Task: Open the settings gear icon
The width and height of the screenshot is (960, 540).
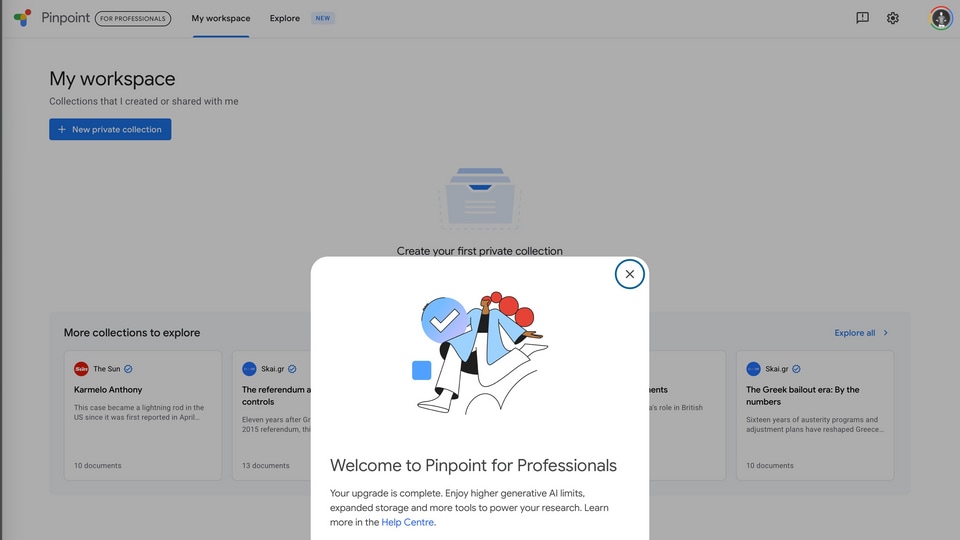Action: (x=893, y=18)
